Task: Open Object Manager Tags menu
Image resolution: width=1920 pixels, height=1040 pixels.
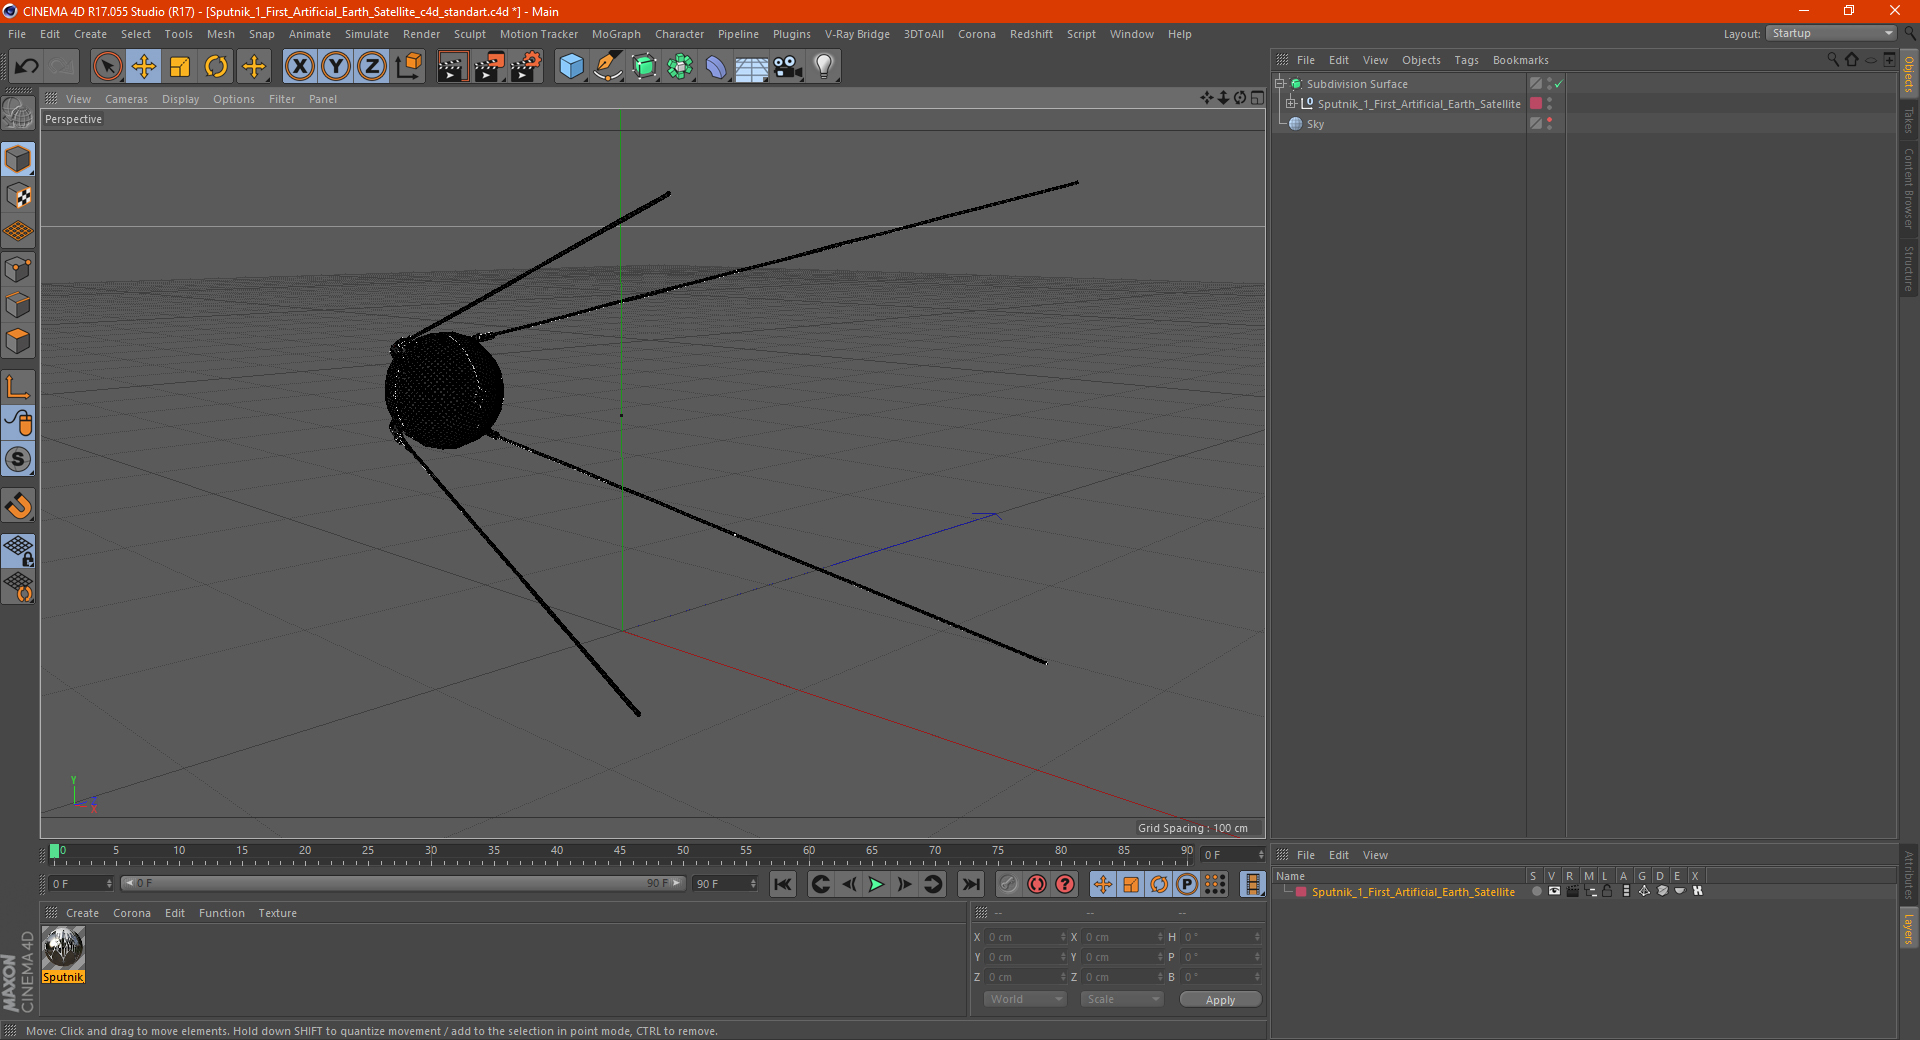Action: (1466, 60)
